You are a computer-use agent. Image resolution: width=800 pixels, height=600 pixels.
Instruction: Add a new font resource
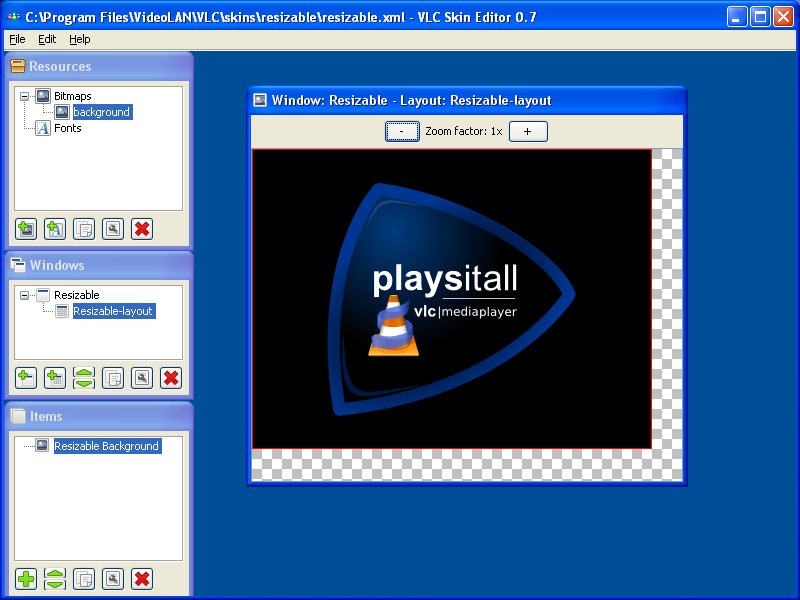(55, 229)
